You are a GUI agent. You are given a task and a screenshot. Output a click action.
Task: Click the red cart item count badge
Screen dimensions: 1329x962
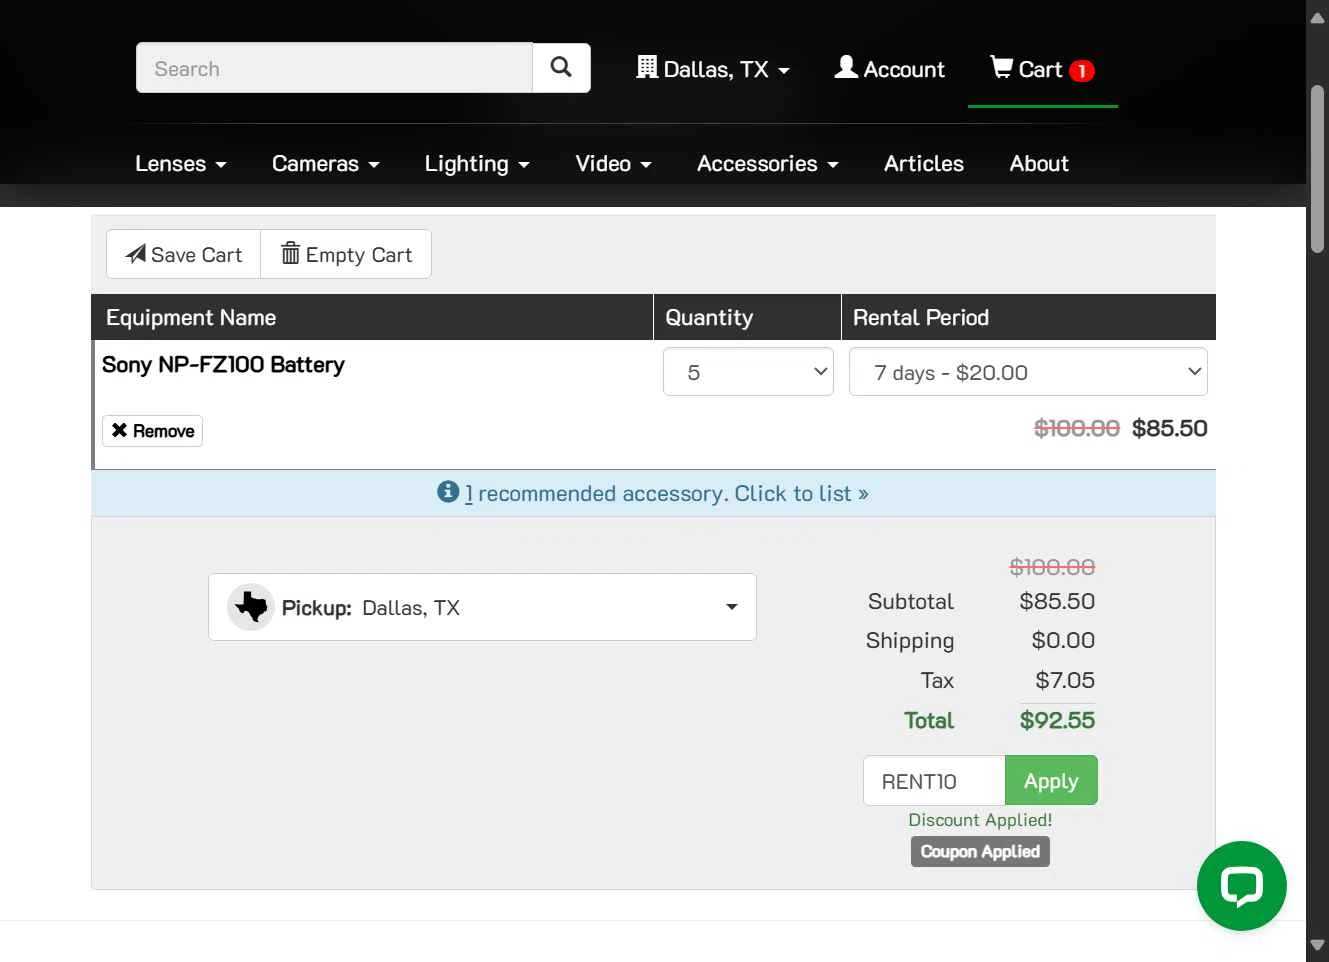tap(1081, 71)
